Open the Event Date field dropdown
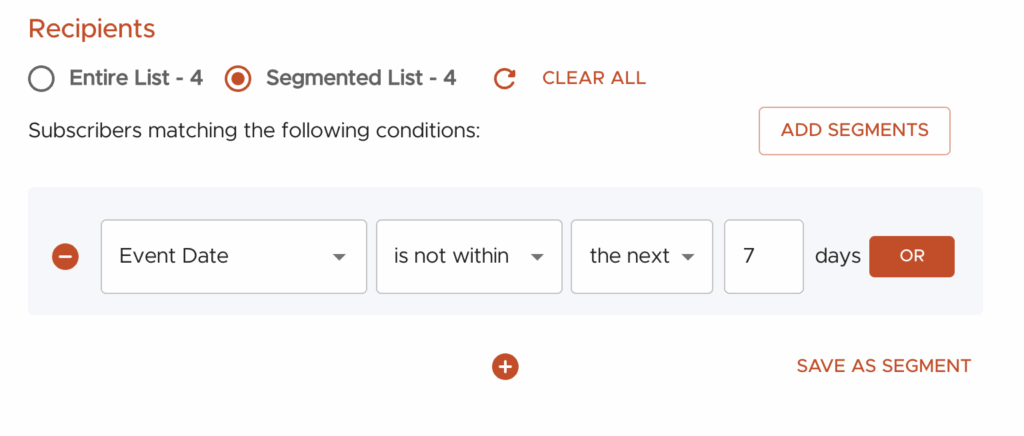The width and height of the screenshot is (1024, 436). click(x=233, y=257)
